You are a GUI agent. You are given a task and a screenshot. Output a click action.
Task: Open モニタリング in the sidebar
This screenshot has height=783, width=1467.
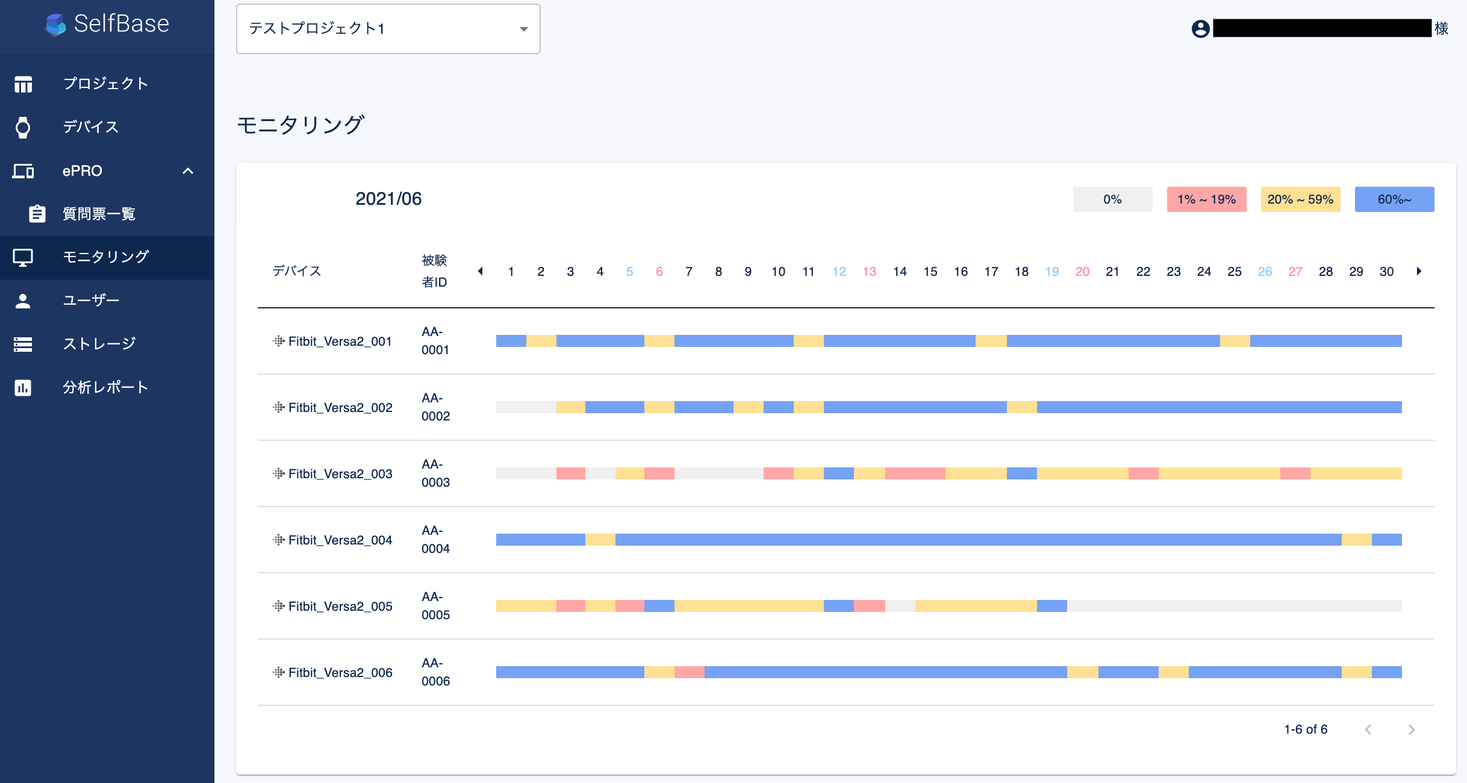[107, 257]
